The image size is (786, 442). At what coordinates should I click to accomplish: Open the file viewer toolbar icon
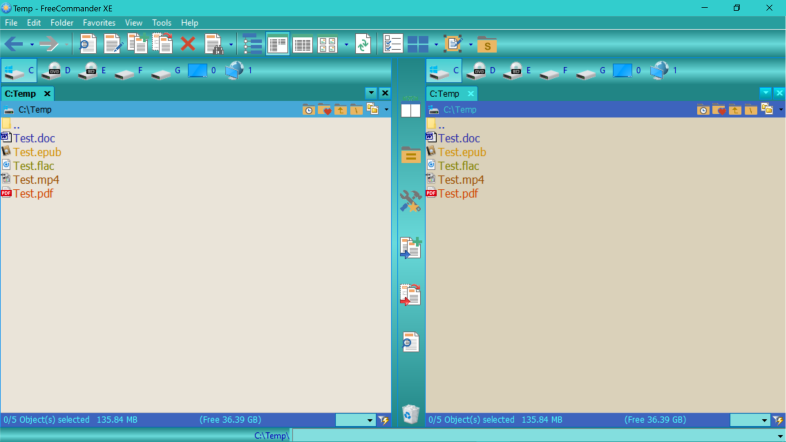[x=88, y=44]
